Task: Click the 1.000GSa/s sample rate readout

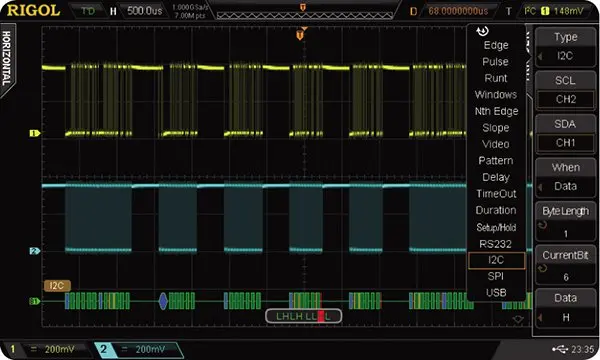Action: click(x=190, y=7)
